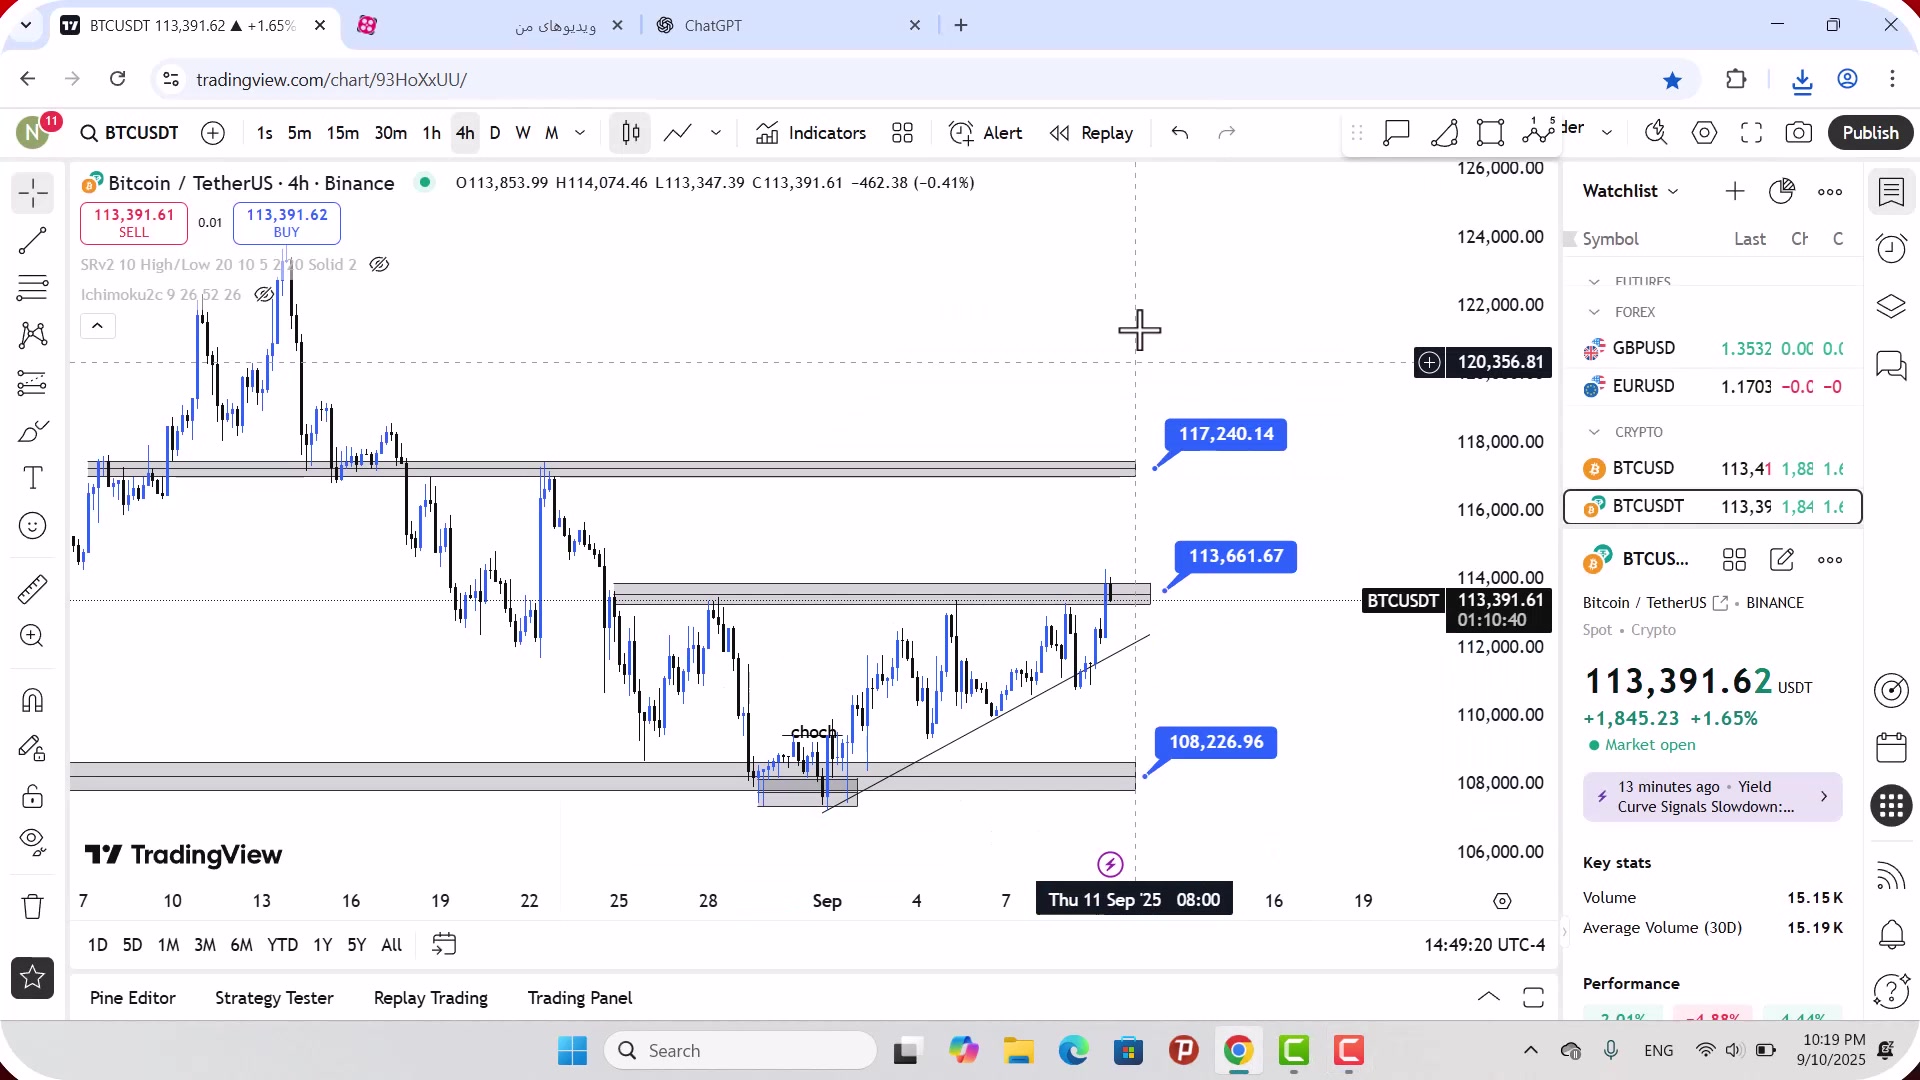
Task: Select the brush drawing tool
Action: 33,431
